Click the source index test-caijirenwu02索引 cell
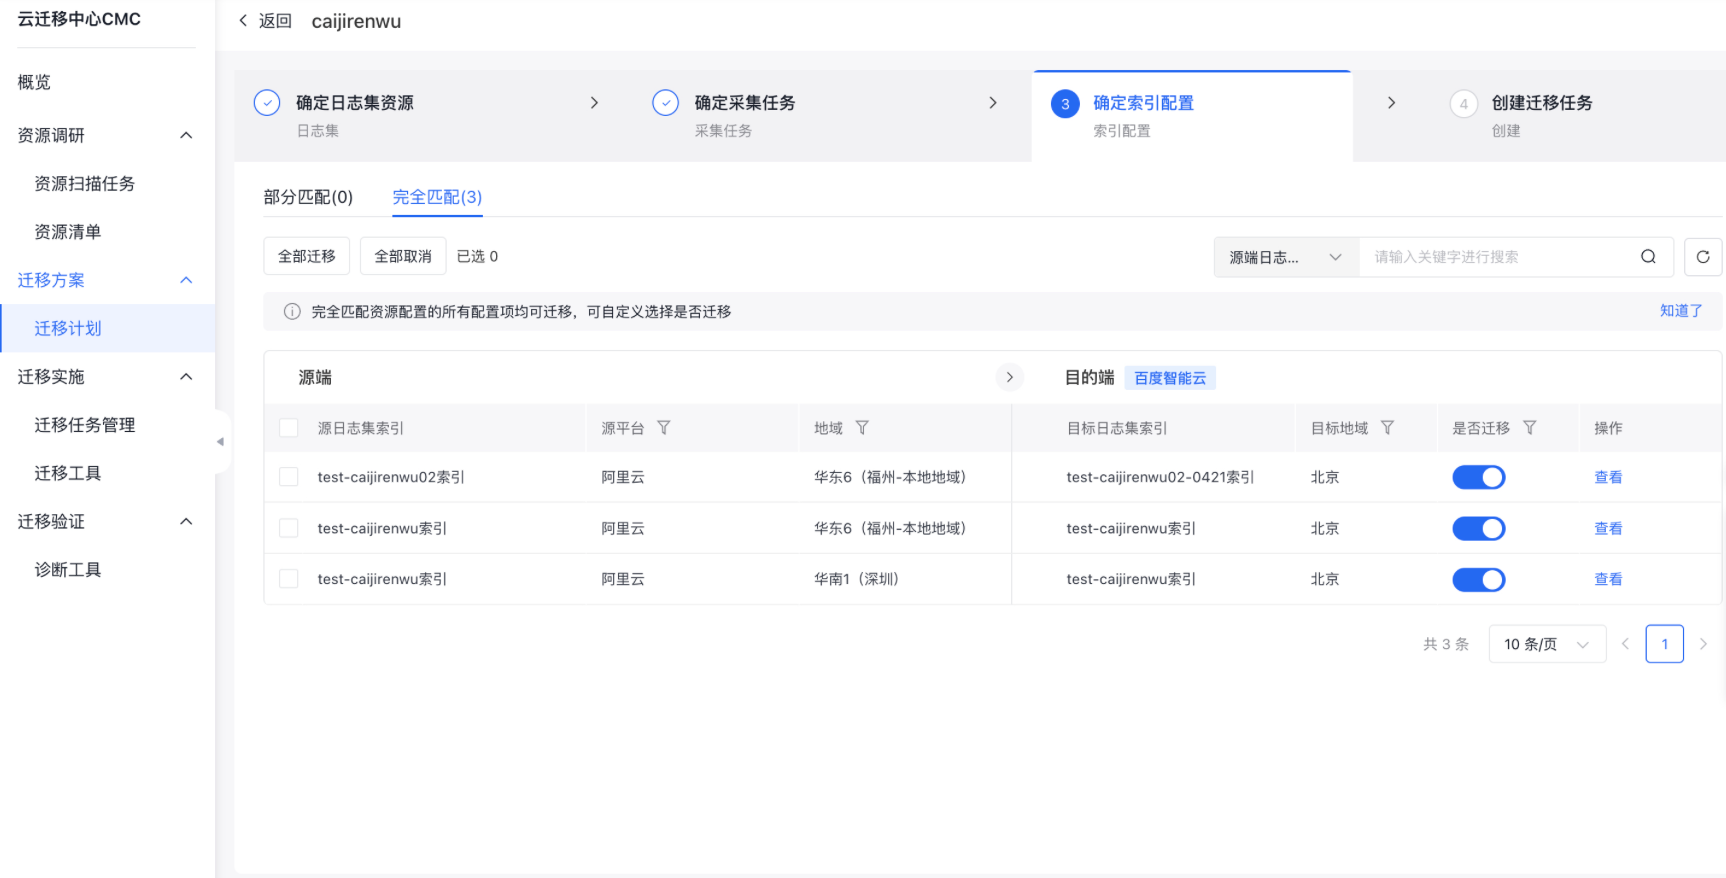This screenshot has height=878, width=1726. coord(391,477)
